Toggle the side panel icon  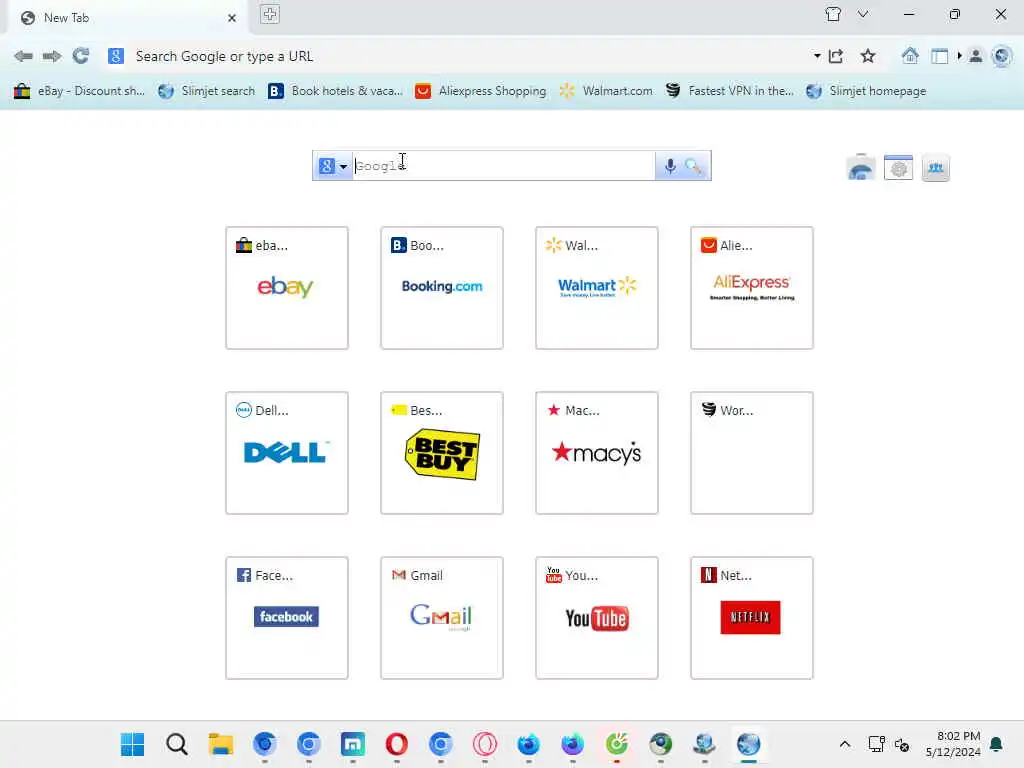(939, 57)
